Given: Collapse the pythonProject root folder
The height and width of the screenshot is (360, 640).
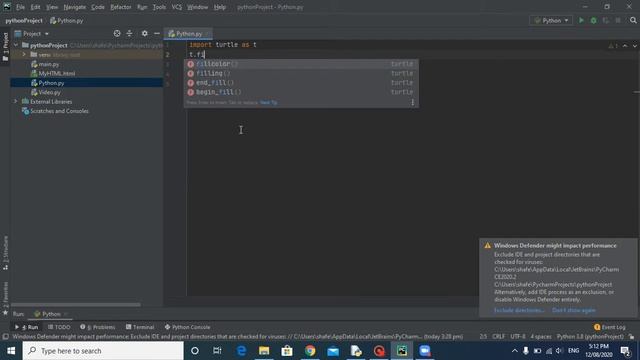Looking at the screenshot, I should click(16, 45).
